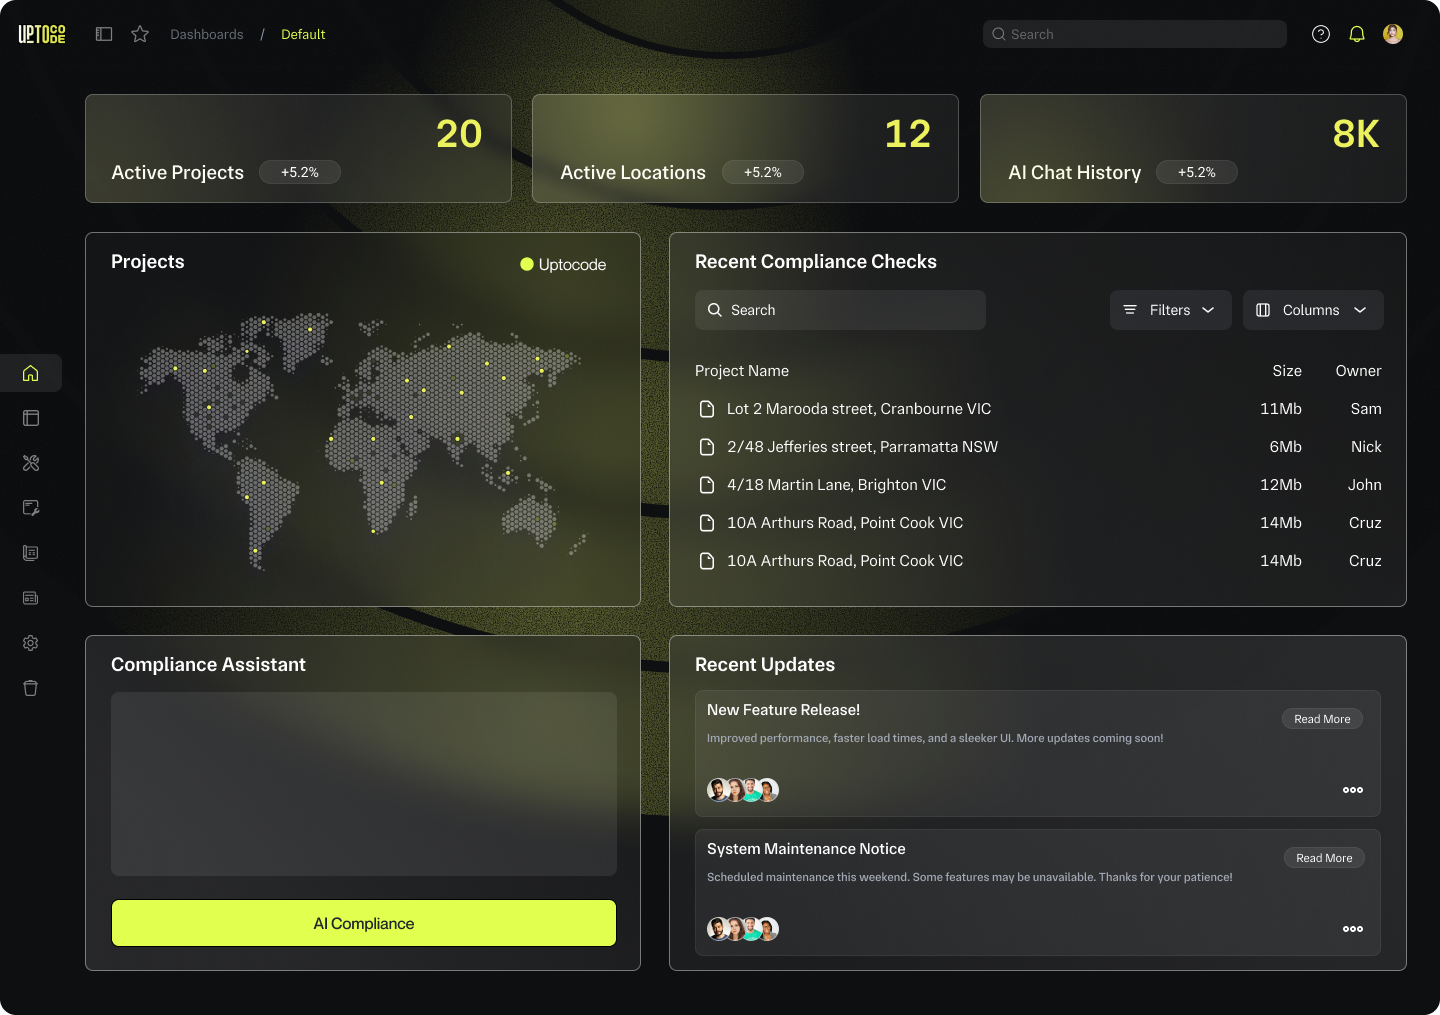Open the settings gear sidebar icon
This screenshot has height=1015, width=1440.
point(31,643)
